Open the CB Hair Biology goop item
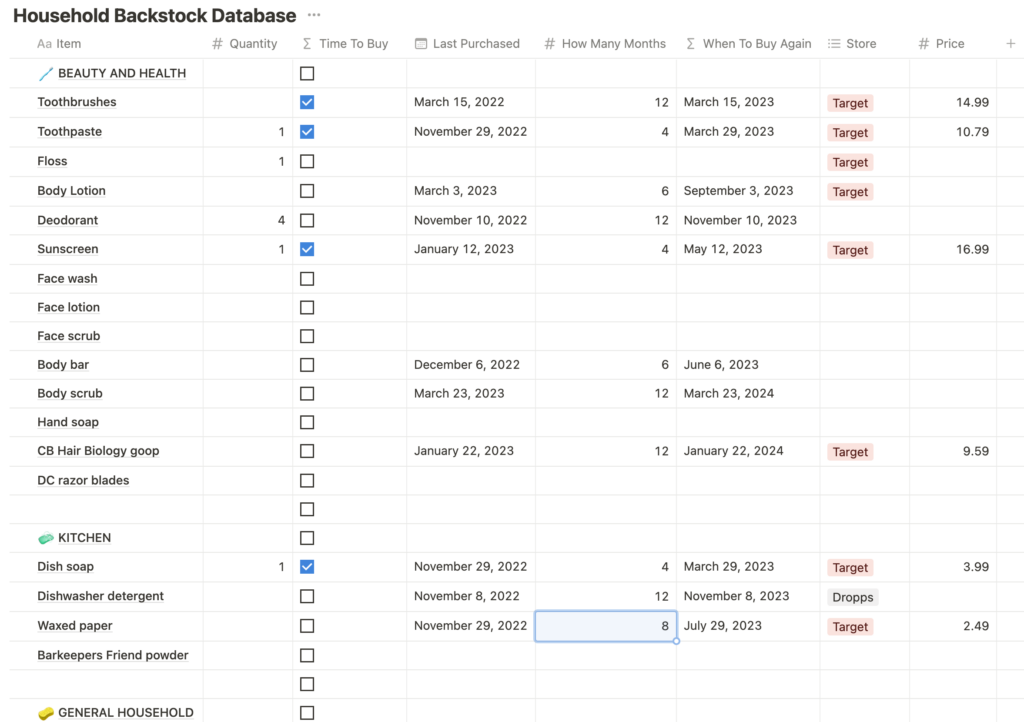The width and height of the screenshot is (1024, 722). 98,451
